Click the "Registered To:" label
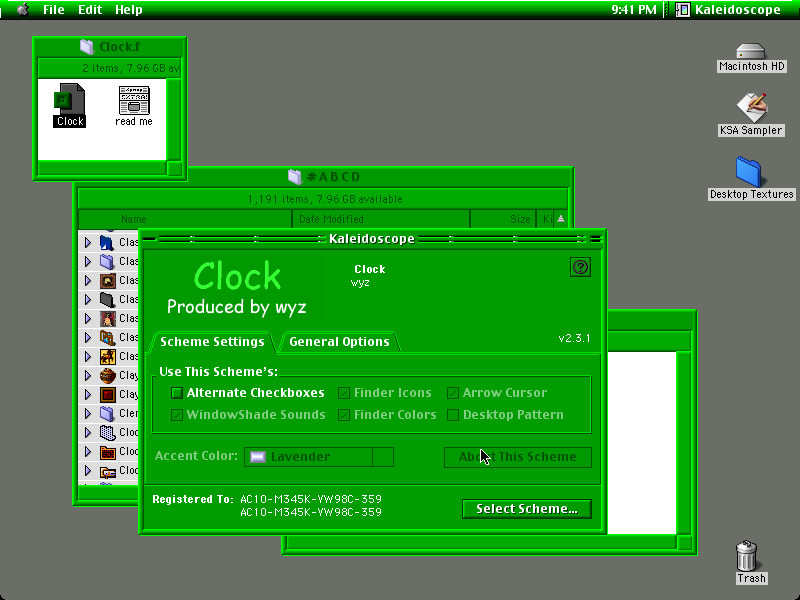800x600 pixels. pyautogui.click(x=193, y=499)
